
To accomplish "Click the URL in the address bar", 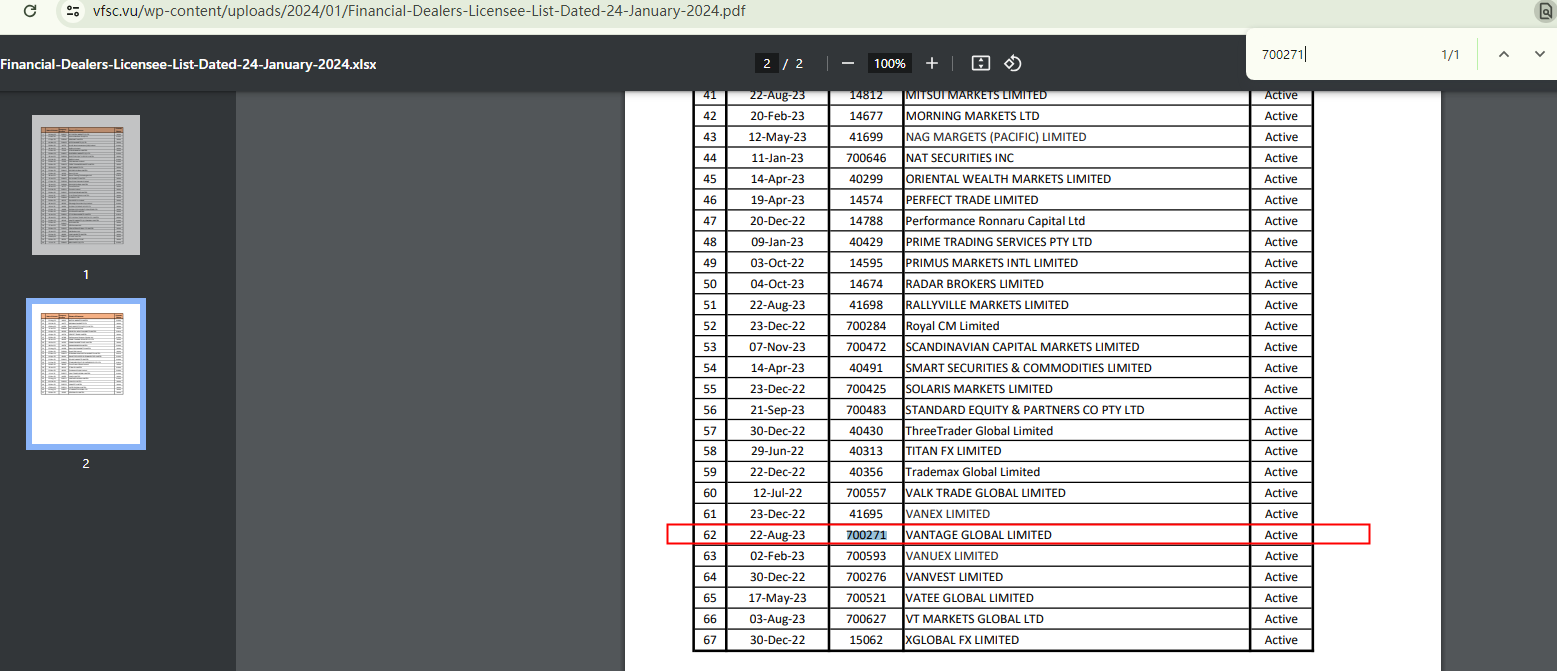I will [418, 11].
